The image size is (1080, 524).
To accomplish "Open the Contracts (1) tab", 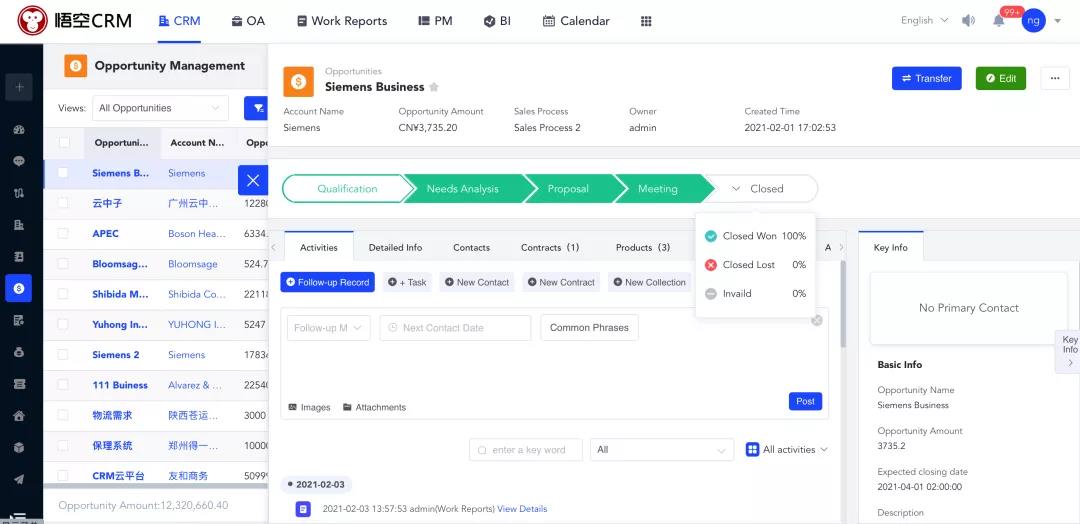I will coord(550,247).
